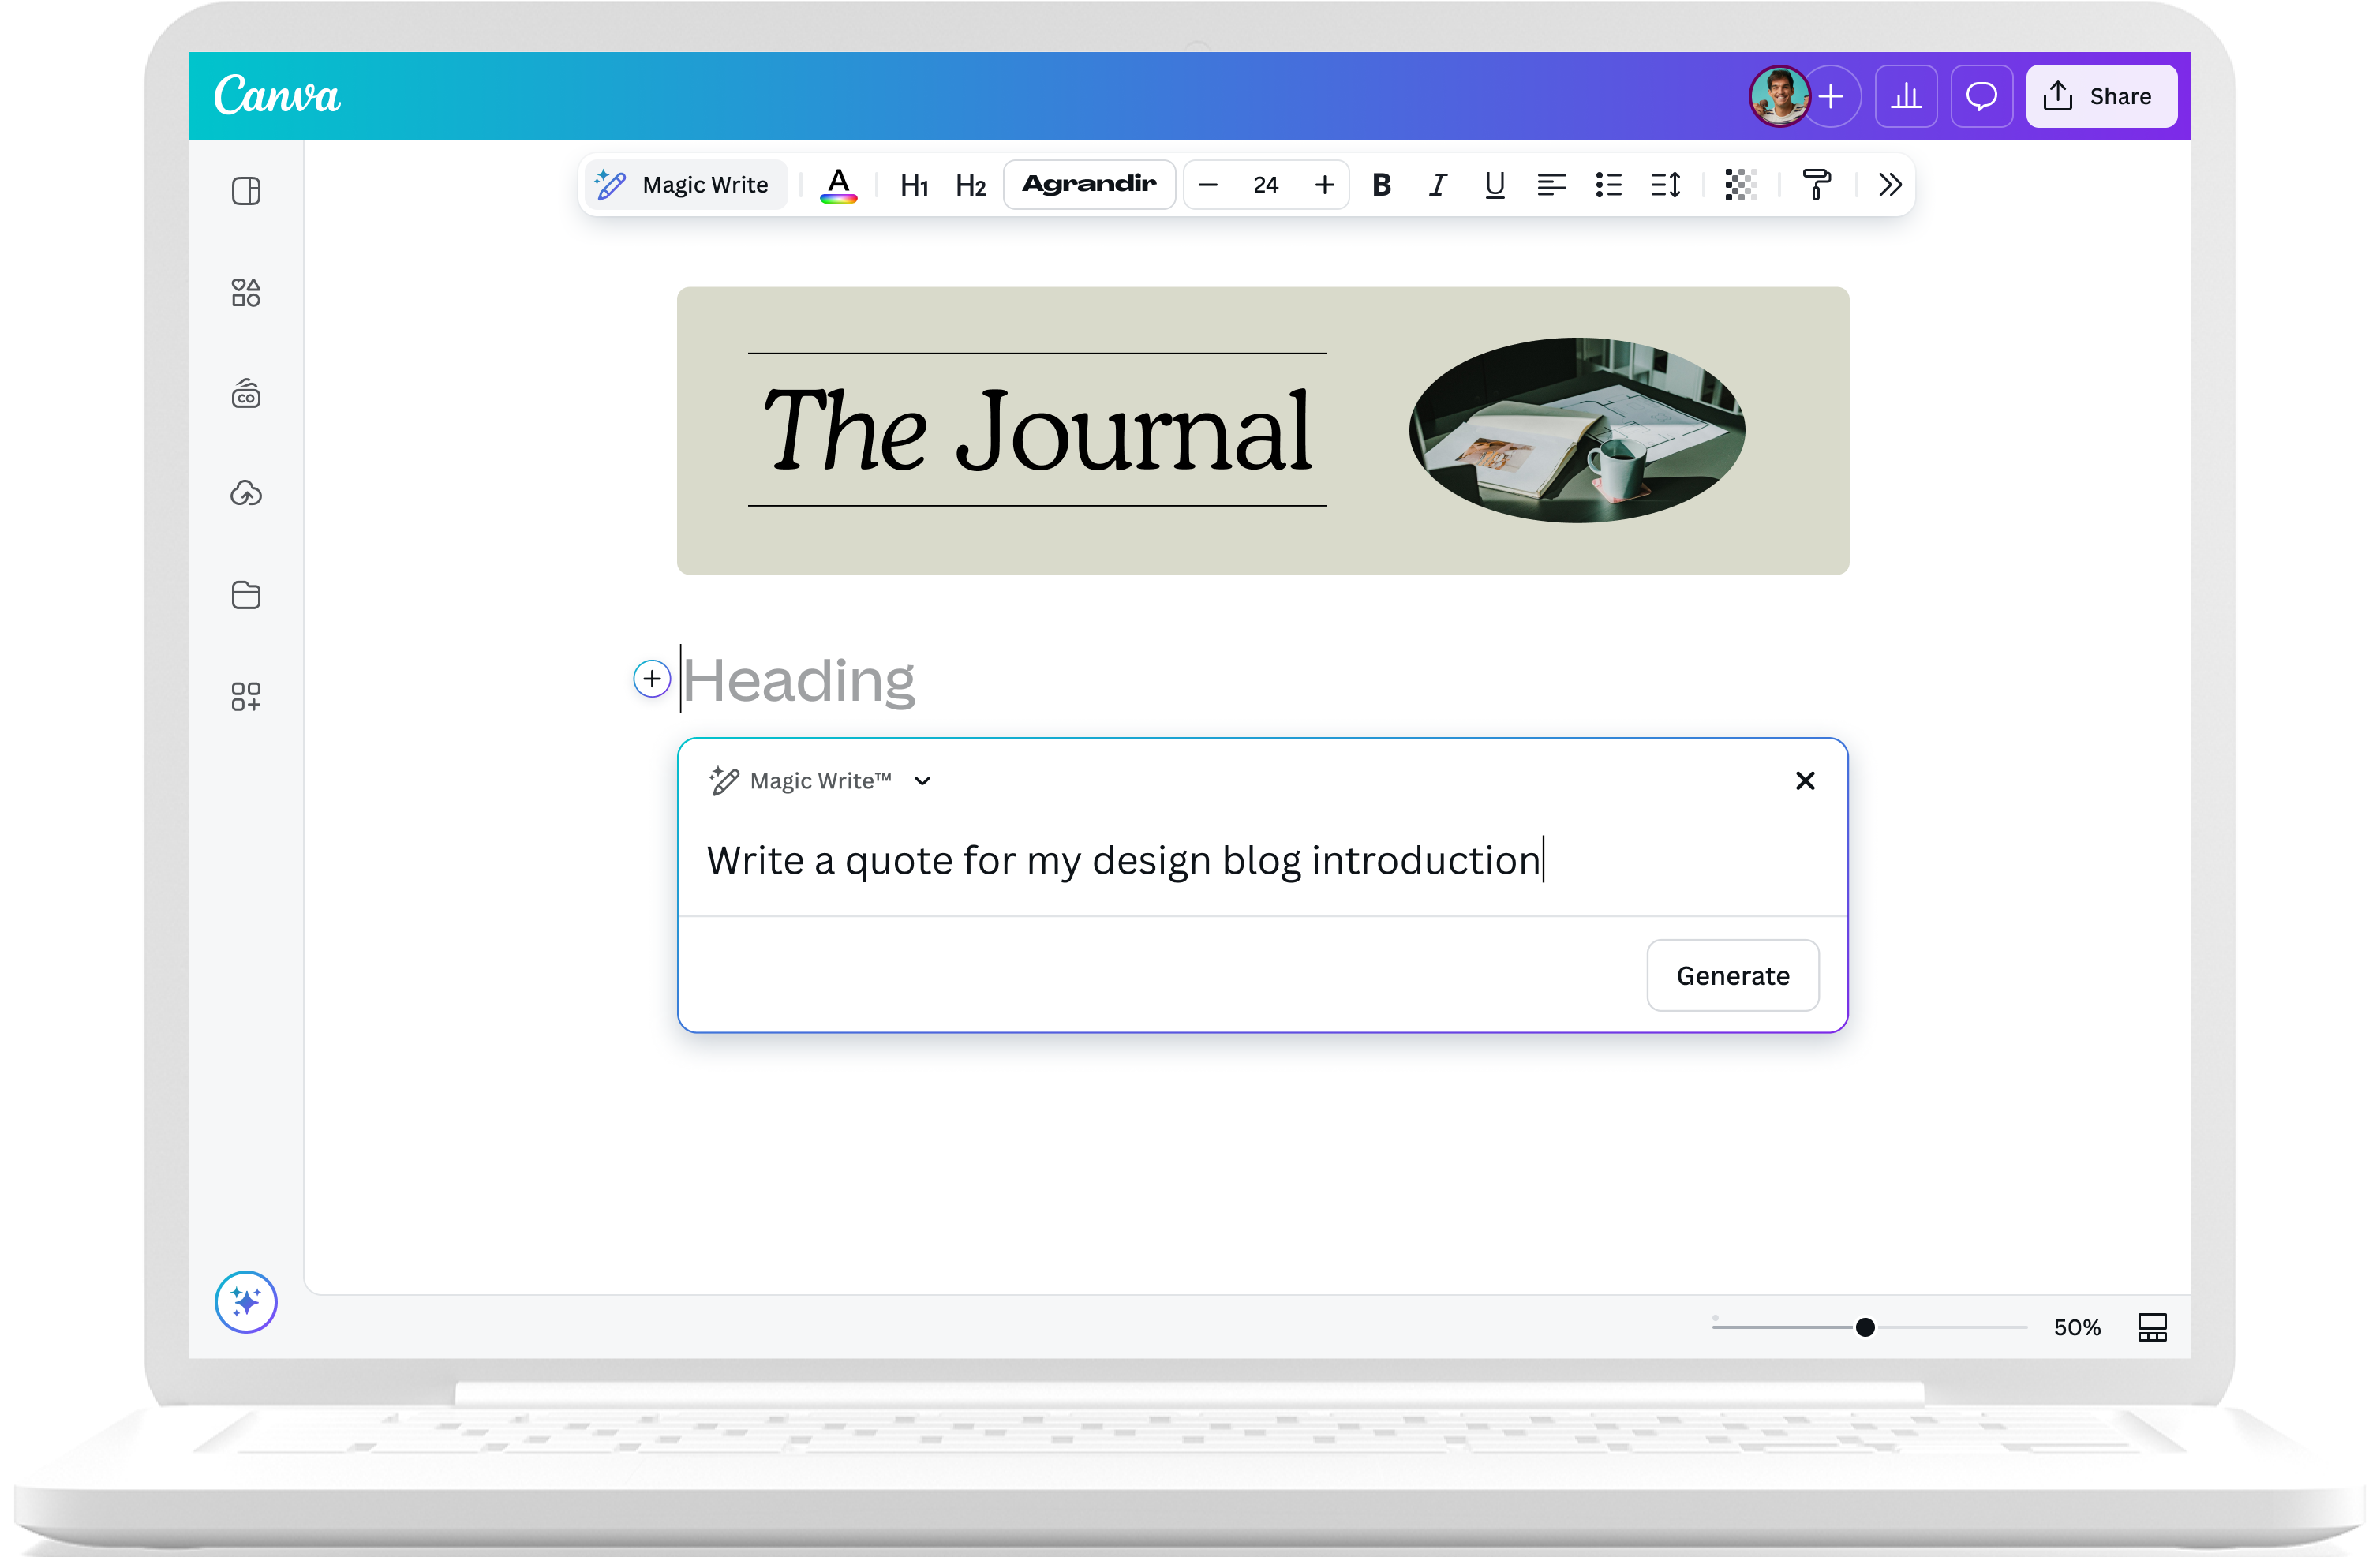Viewport: 2380px width, 1557px height.
Task: Open the Elements panel in the sidebar
Action: tap(245, 292)
